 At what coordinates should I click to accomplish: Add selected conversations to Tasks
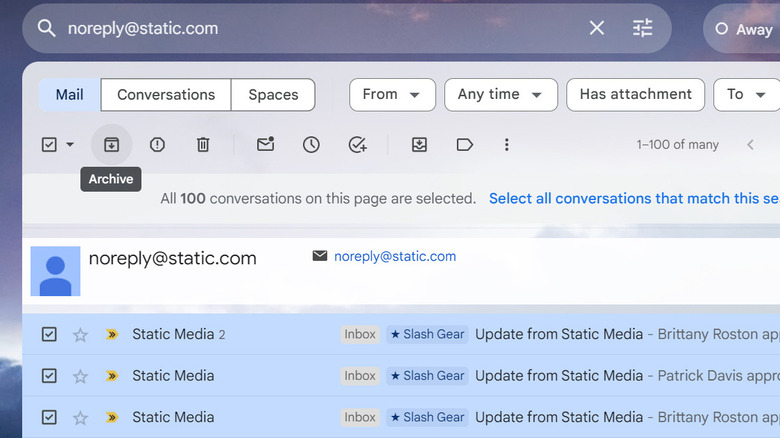[x=357, y=145]
